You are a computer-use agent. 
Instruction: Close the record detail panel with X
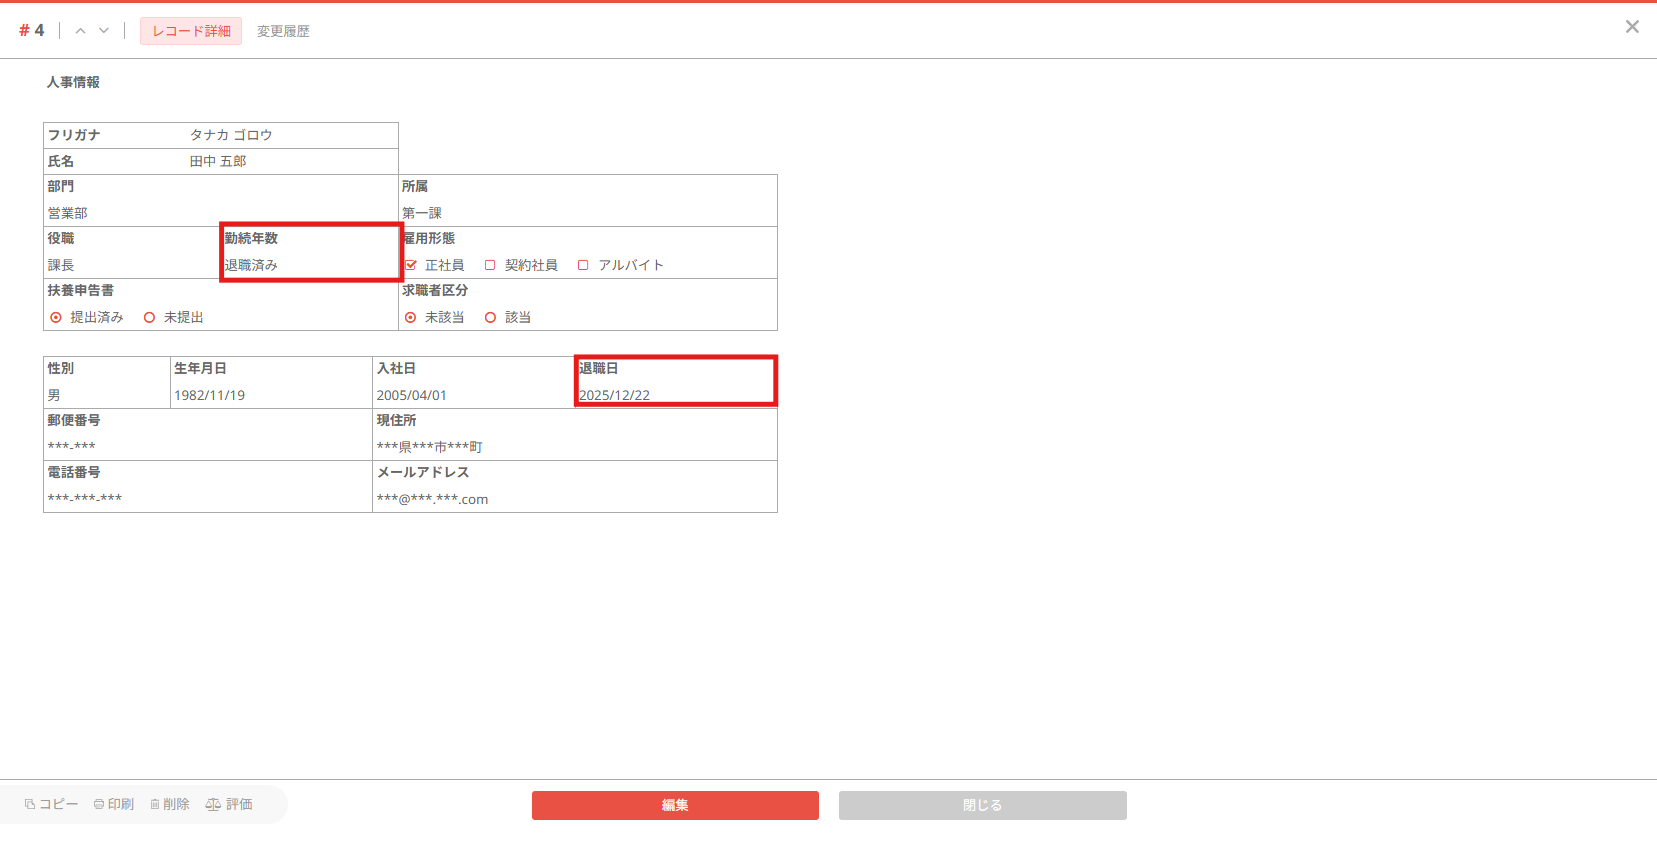(1632, 27)
